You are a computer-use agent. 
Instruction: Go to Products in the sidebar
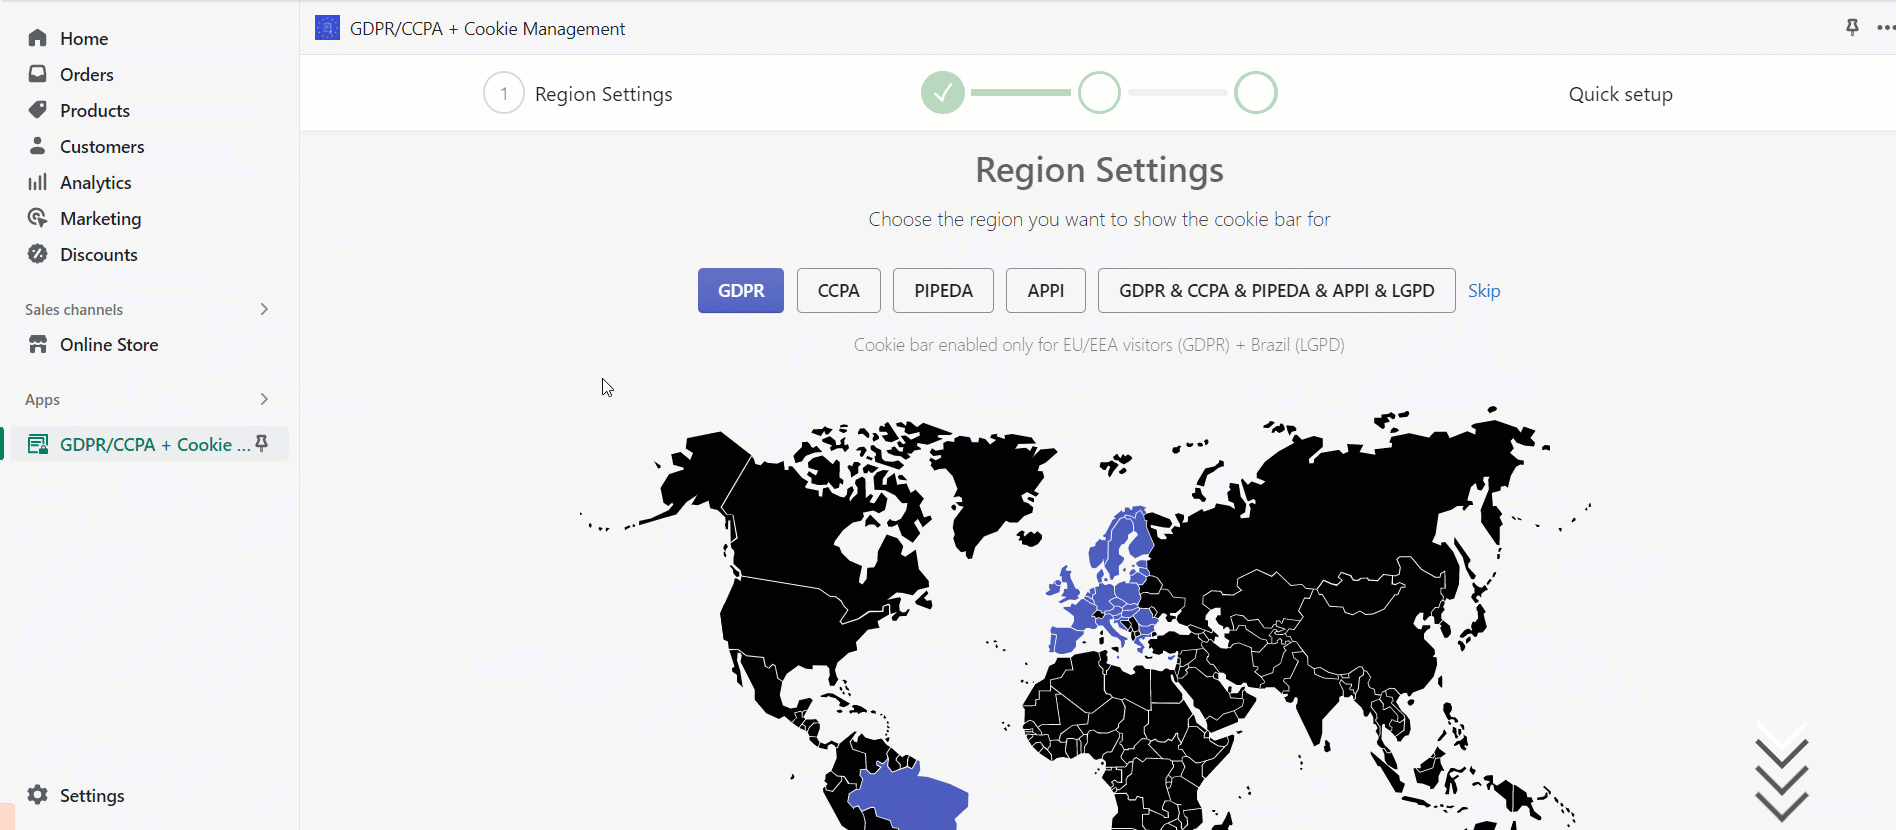(95, 110)
